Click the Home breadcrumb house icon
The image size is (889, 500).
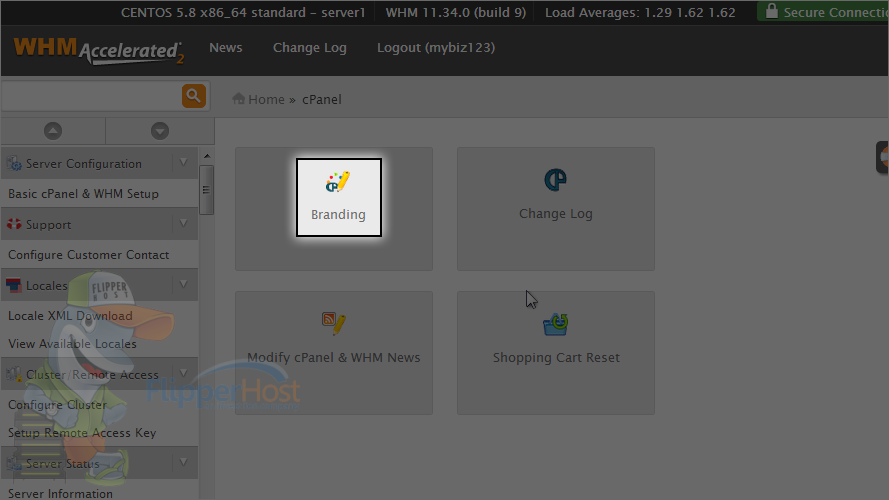[x=239, y=99]
